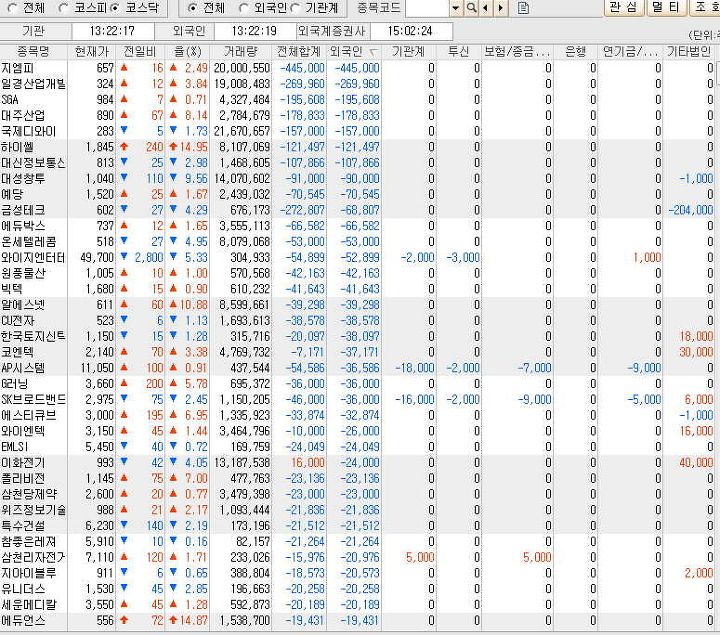Select the 와이지엔터테인먼트 stock row
The height and width of the screenshot is (635, 720).
(357, 258)
